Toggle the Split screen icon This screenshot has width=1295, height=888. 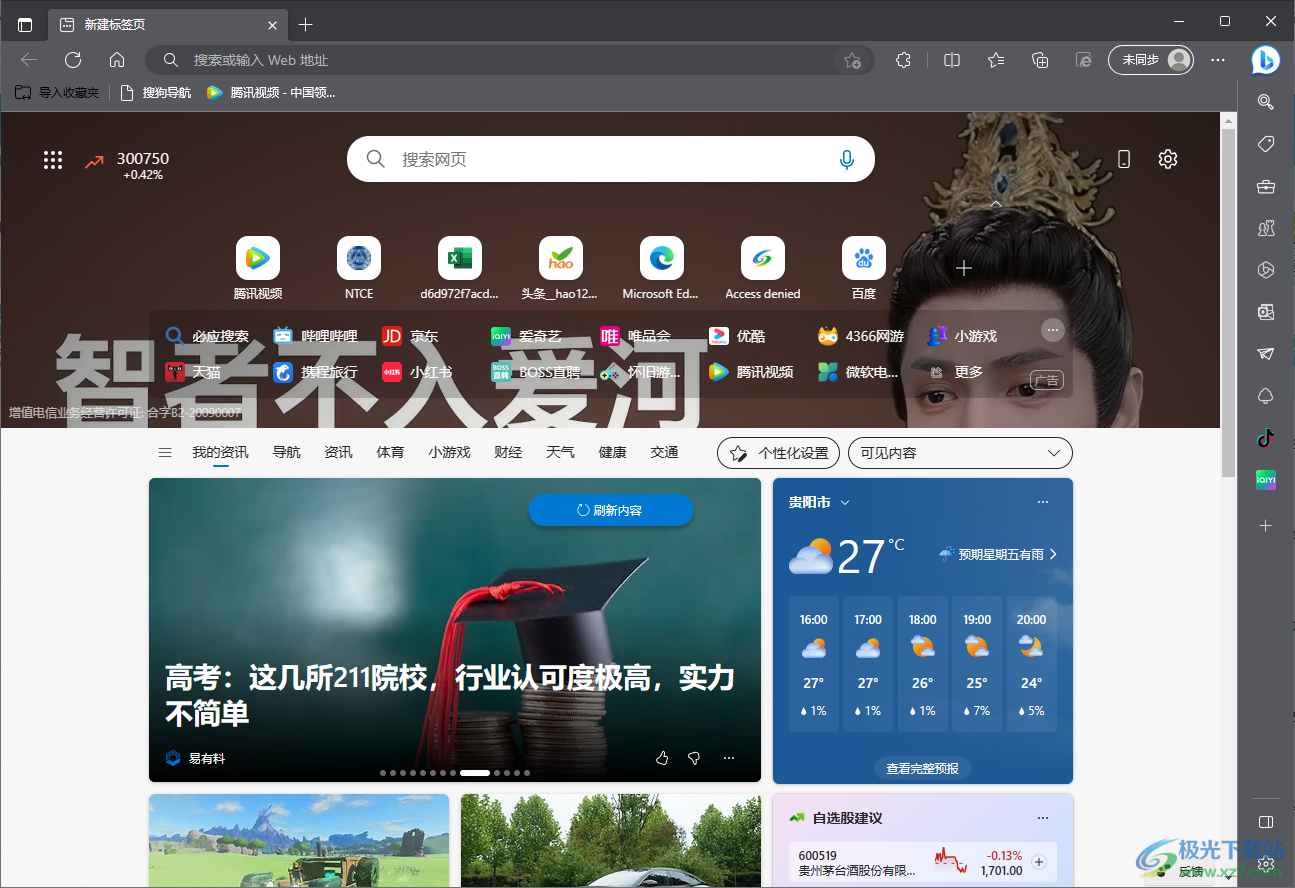click(952, 60)
